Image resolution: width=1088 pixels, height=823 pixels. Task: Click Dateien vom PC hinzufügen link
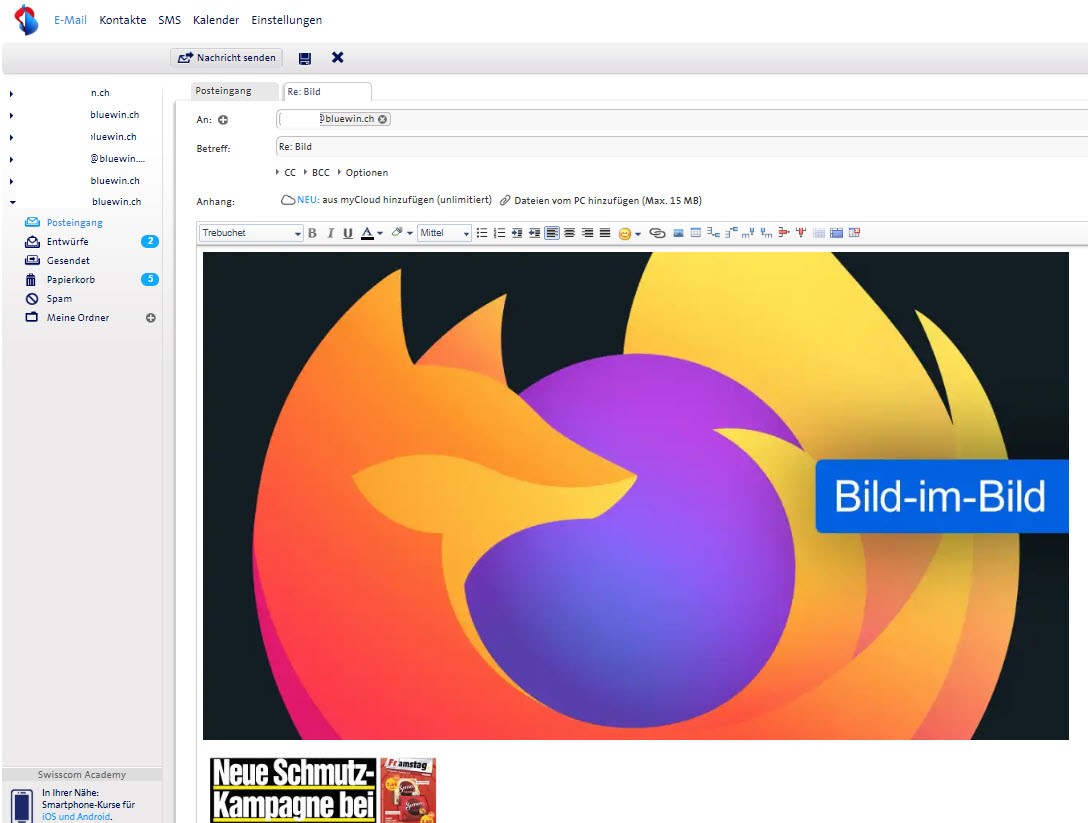tap(607, 200)
